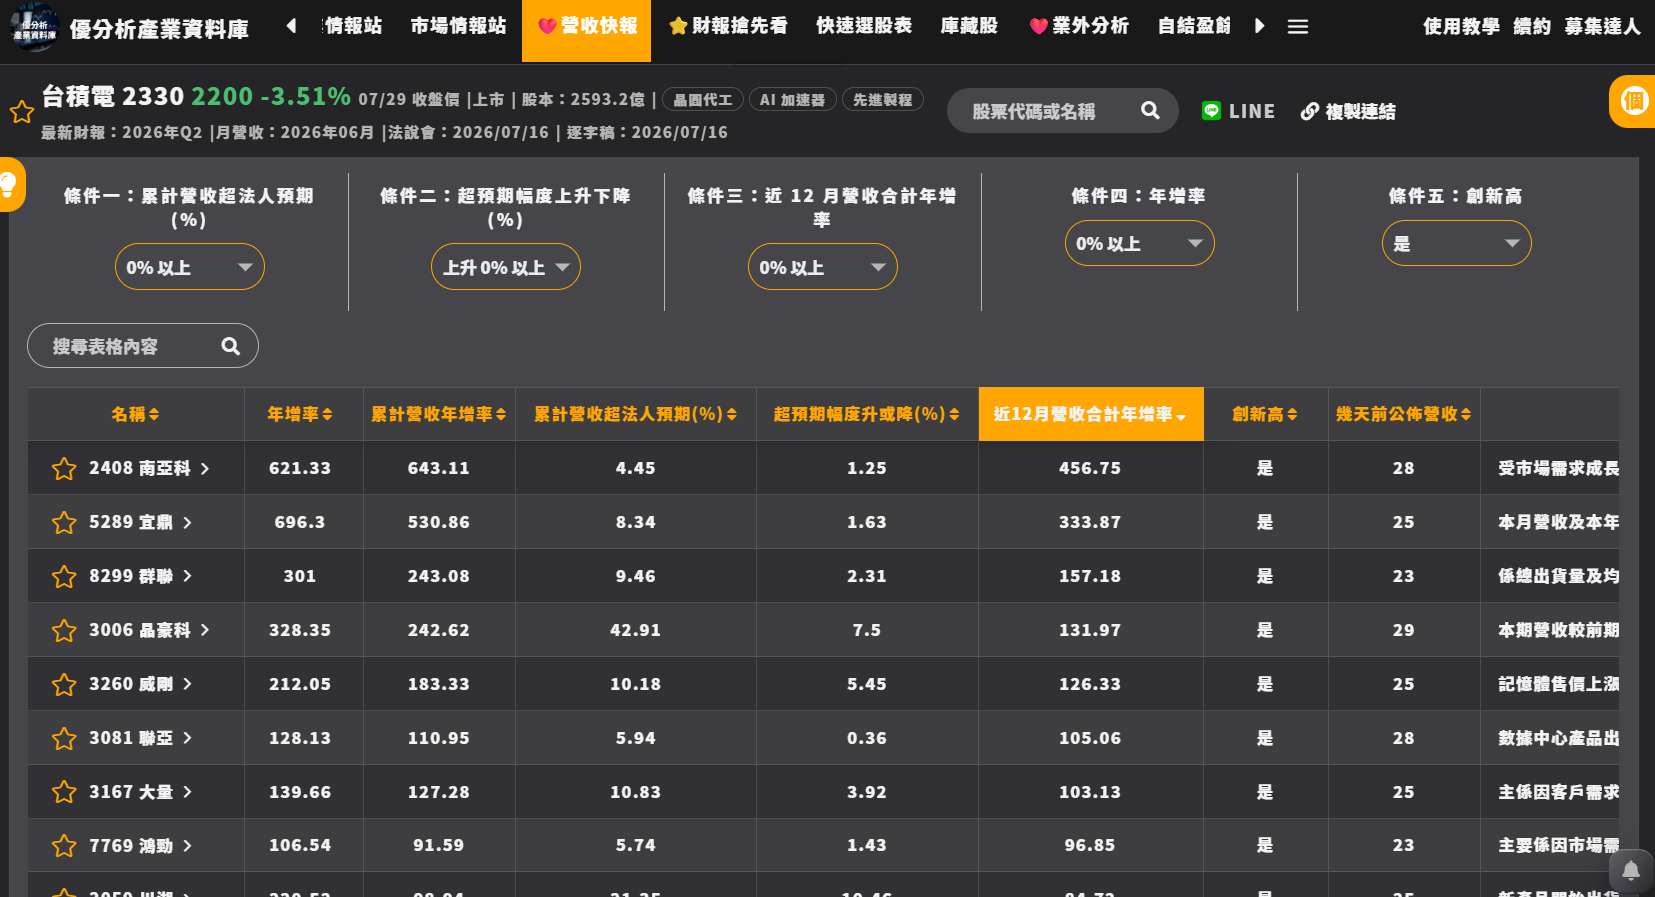Sort by 超預期幅度升或降(%) column
The image size is (1655, 897).
(866, 414)
